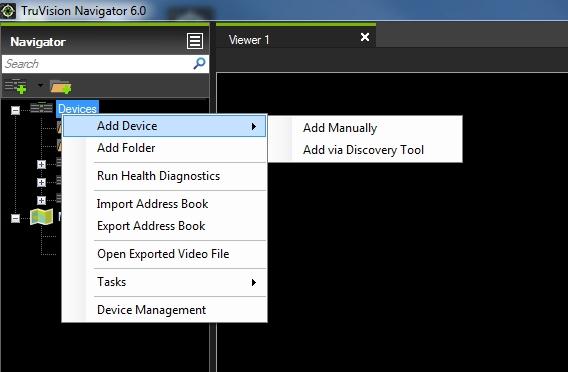Click the add device icon with green plus
This screenshot has width=568, height=372.
coord(16,86)
